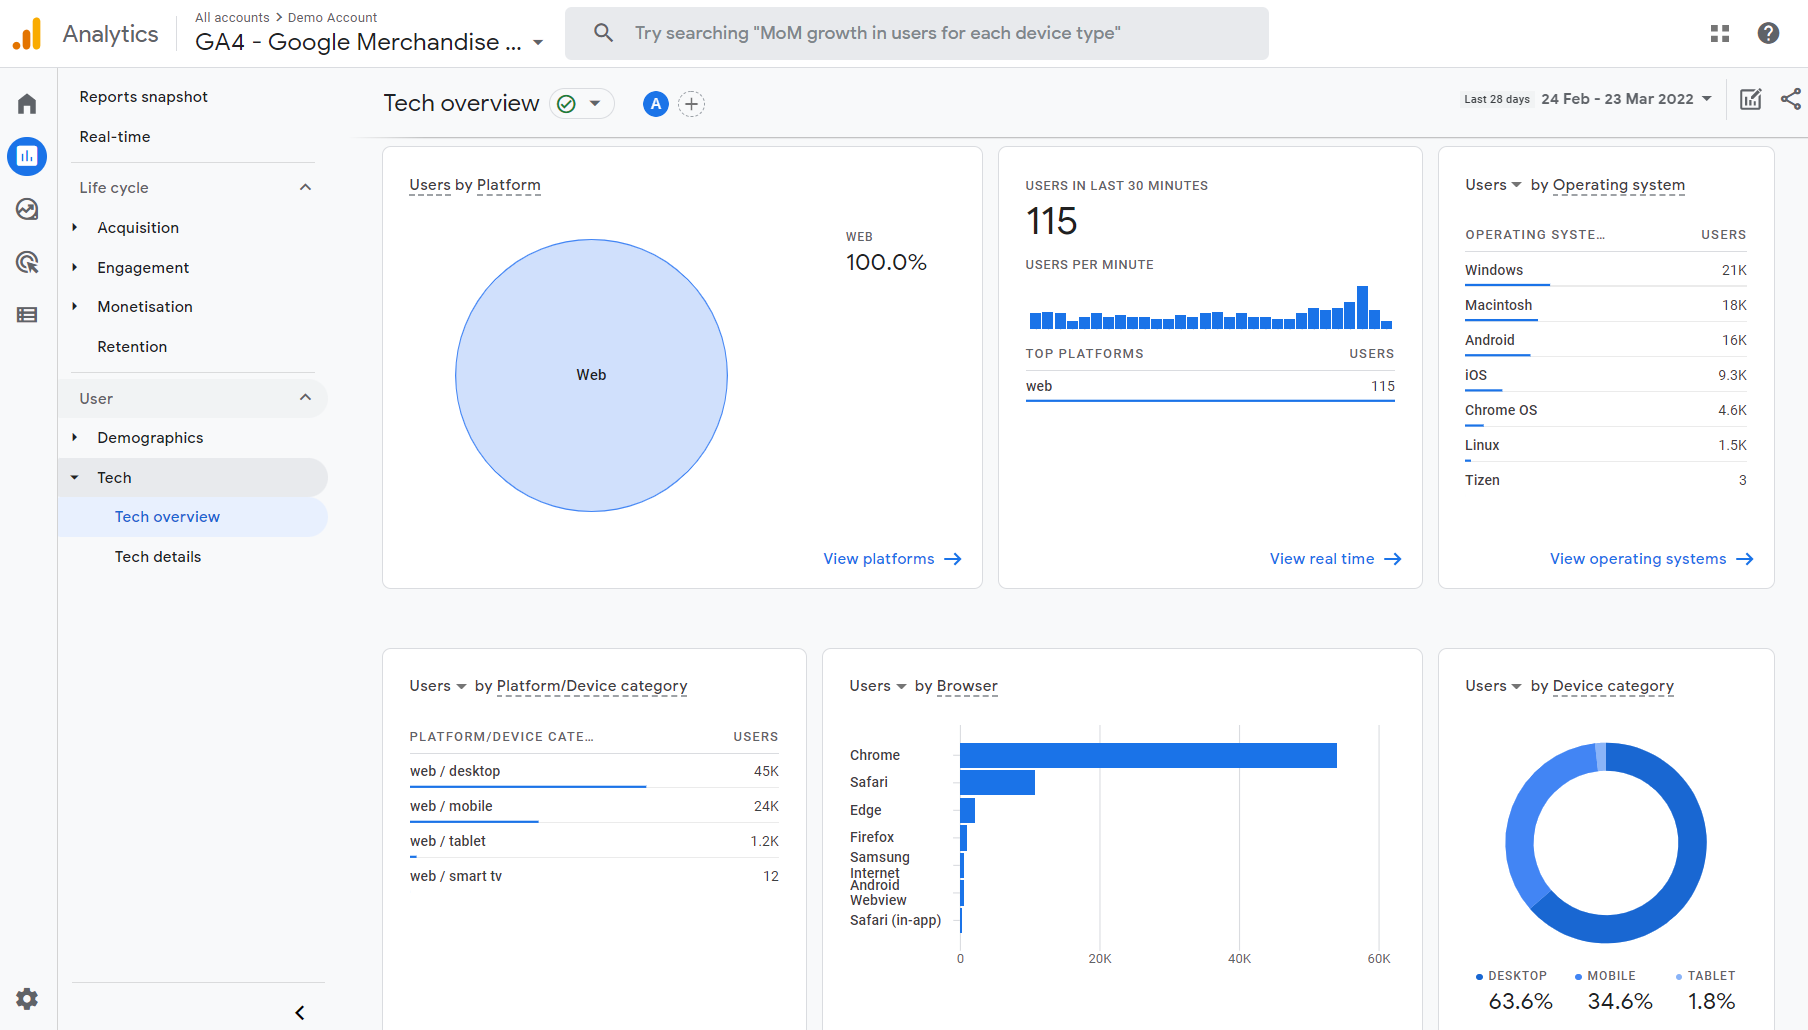Open the report status dropdown arrow
This screenshot has height=1030, width=1808.
(x=595, y=104)
